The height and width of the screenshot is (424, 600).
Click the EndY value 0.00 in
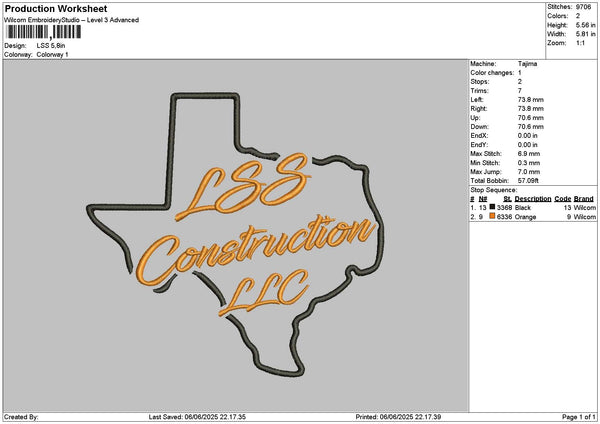click(528, 145)
